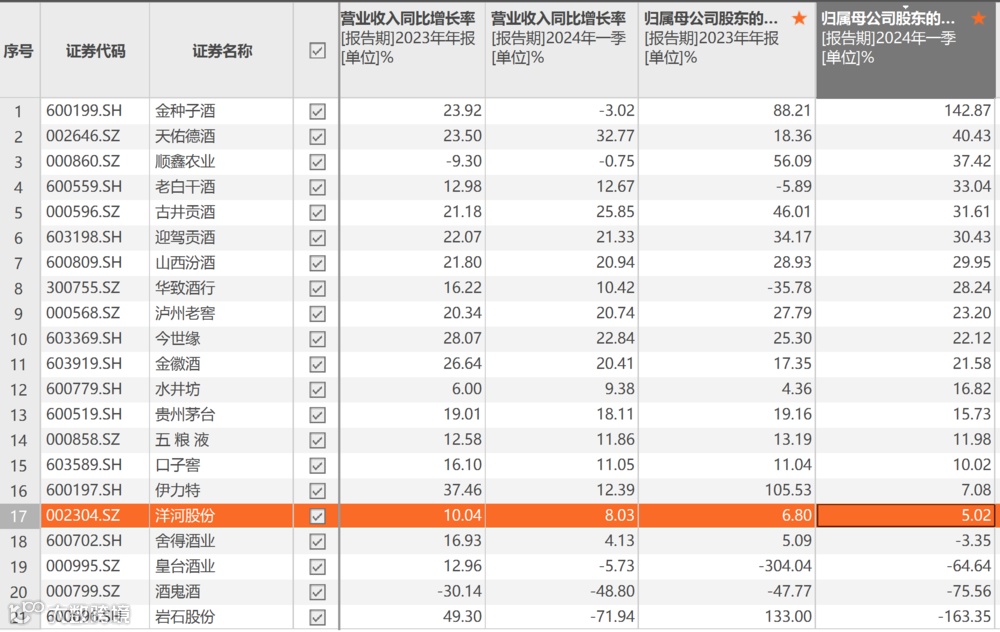Toggle the select-all checkbox in header
Image resolution: width=1000 pixels, height=632 pixels.
tap(317, 50)
